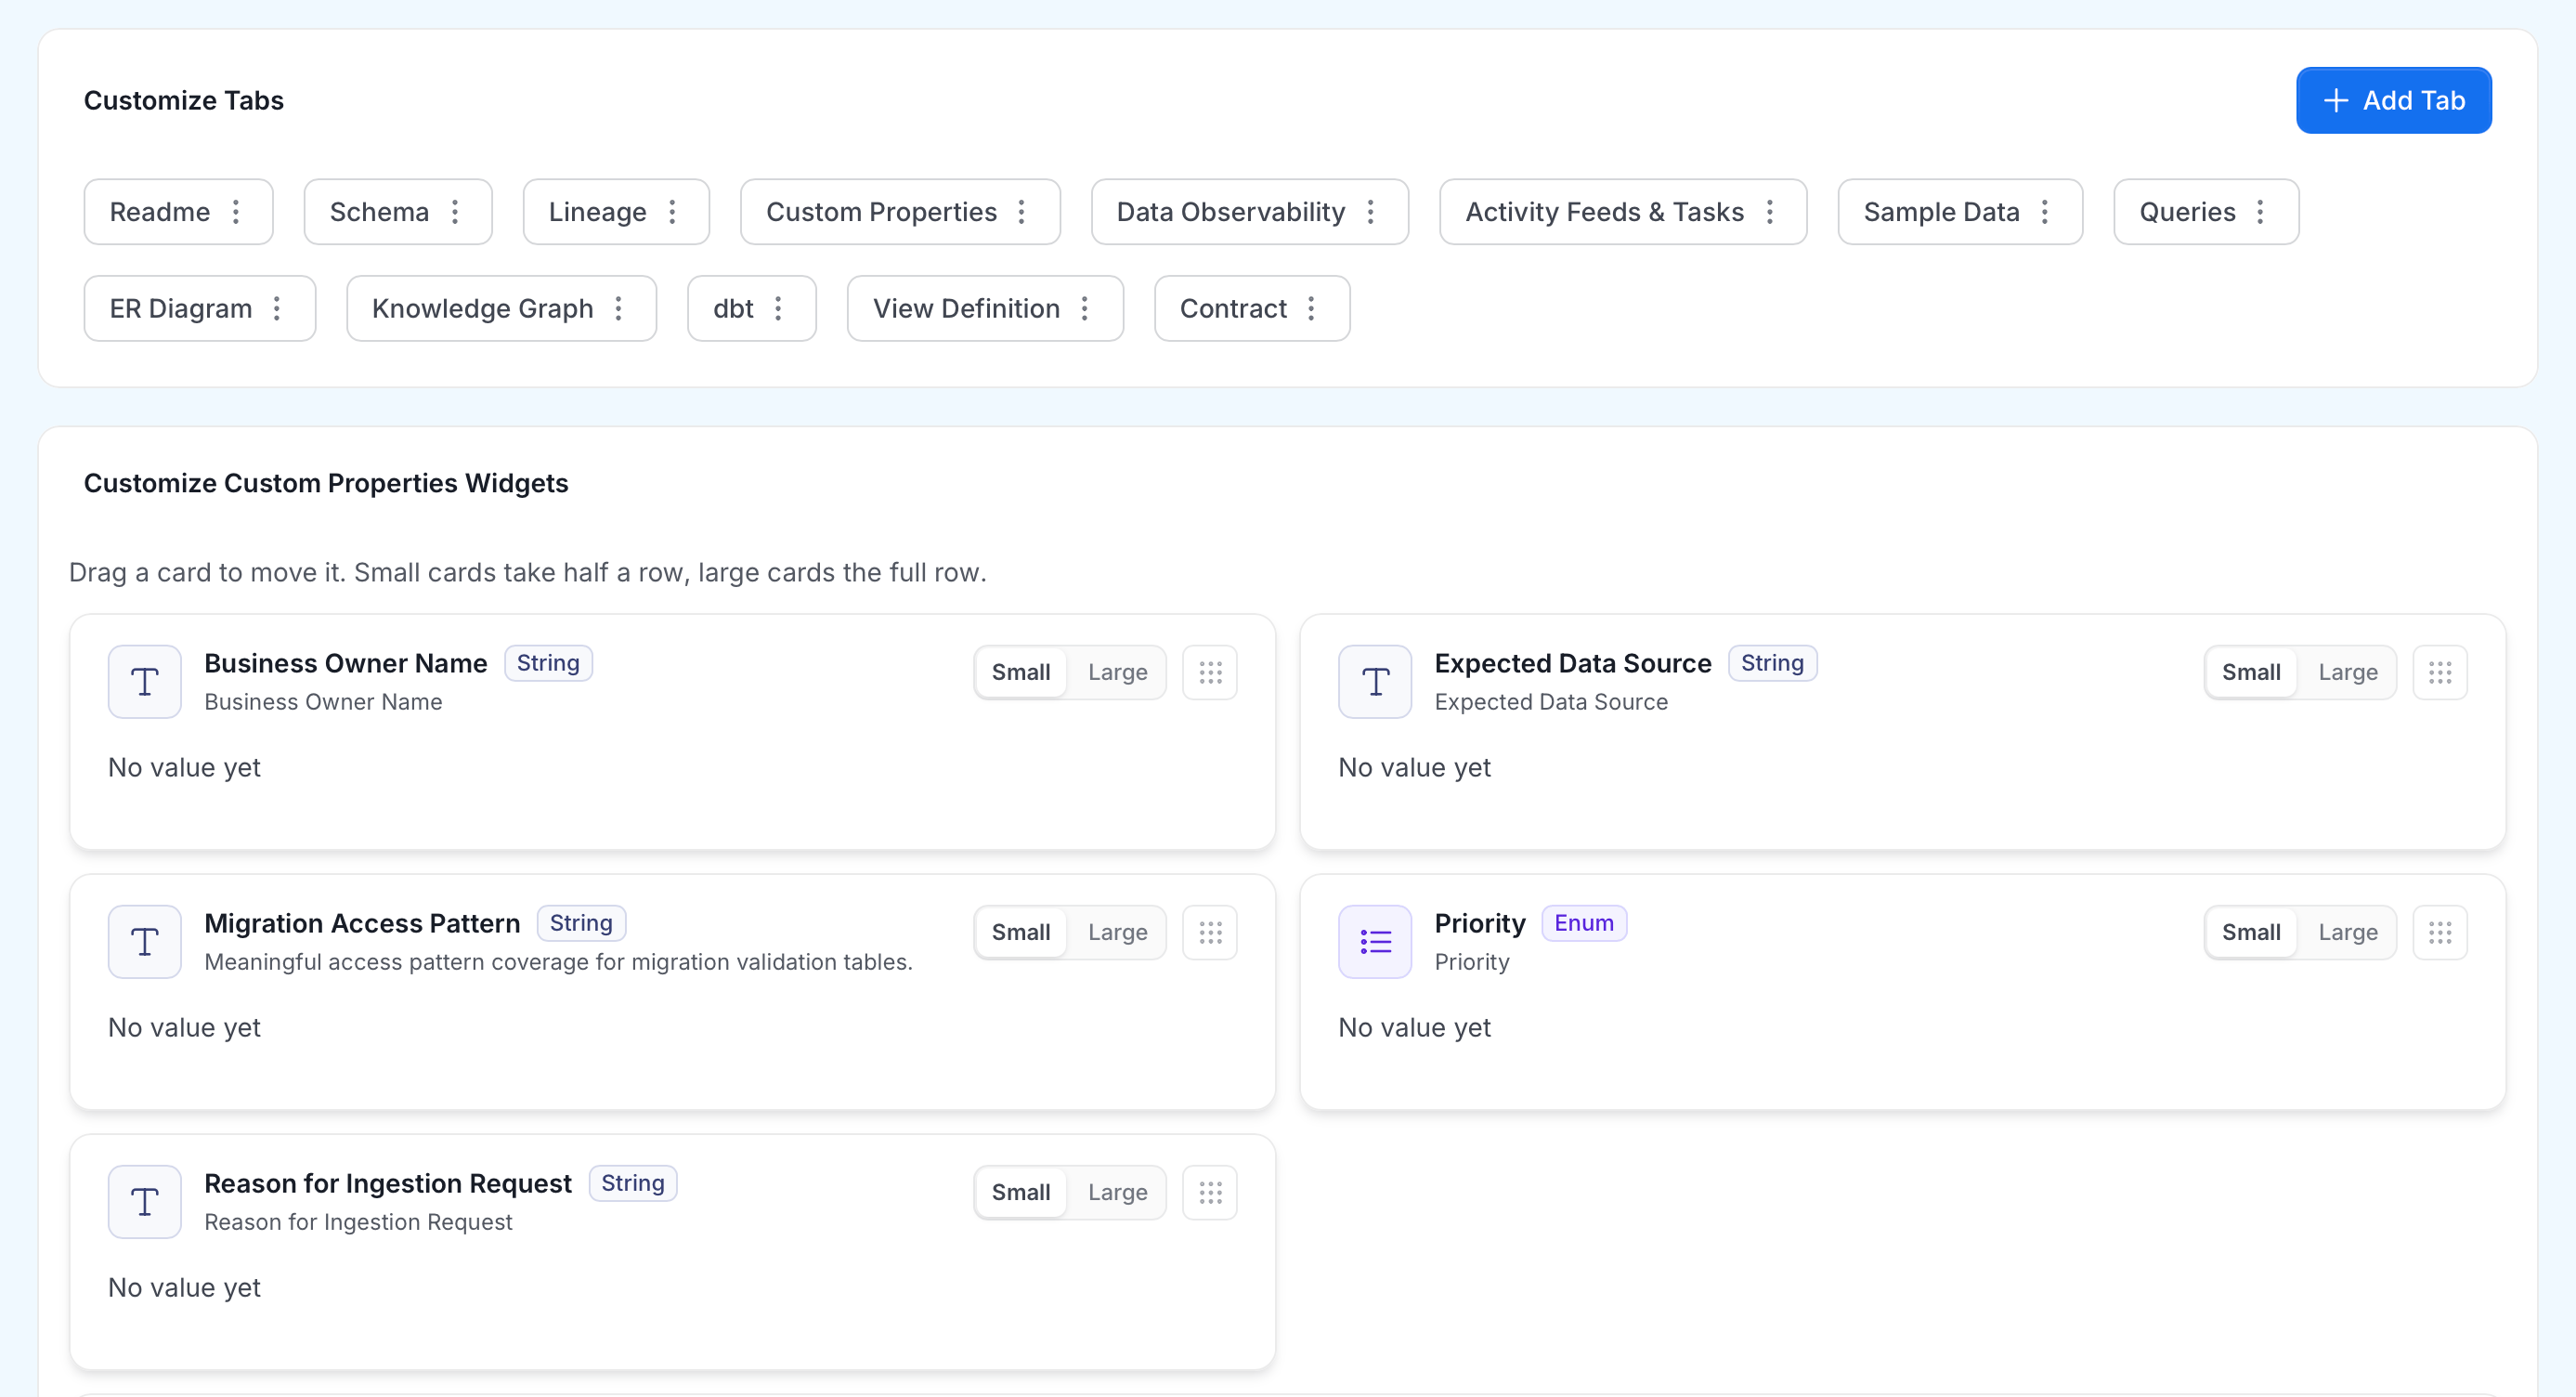This screenshot has height=1397, width=2576.
Task: Open the View Definition tab options menu
Action: (x=1085, y=309)
